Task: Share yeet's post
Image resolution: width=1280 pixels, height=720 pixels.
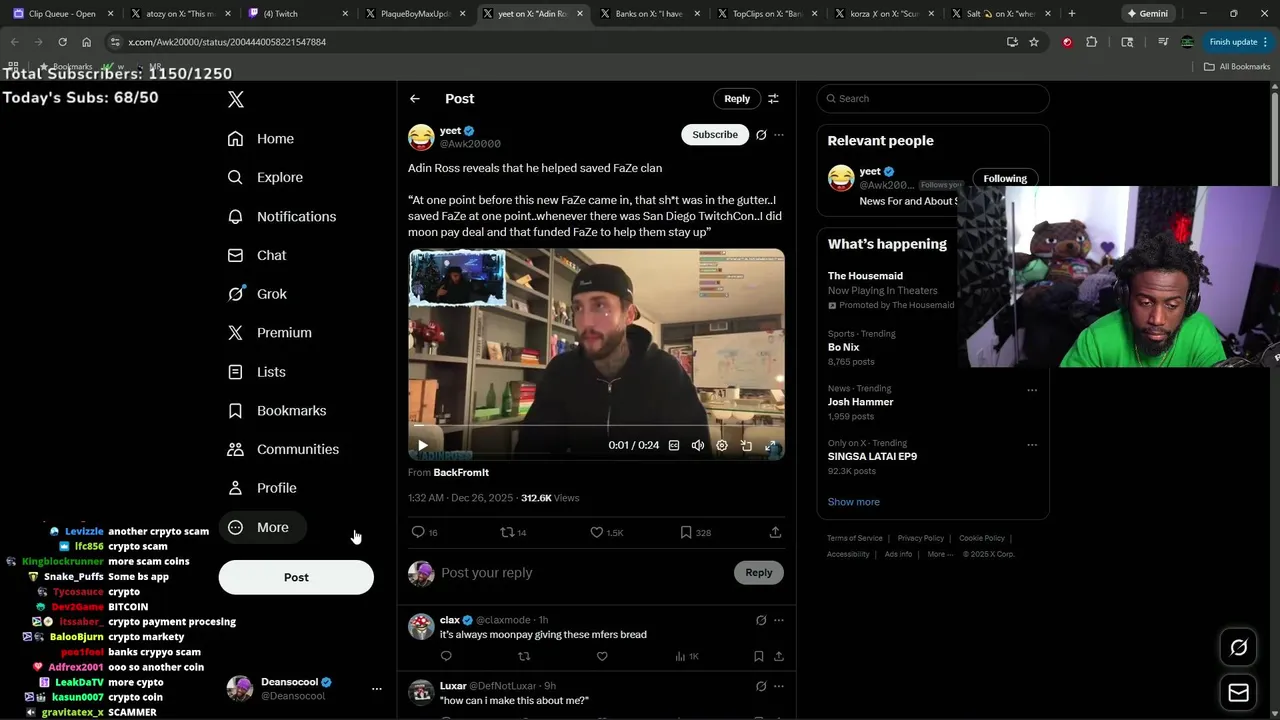Action: (775, 532)
